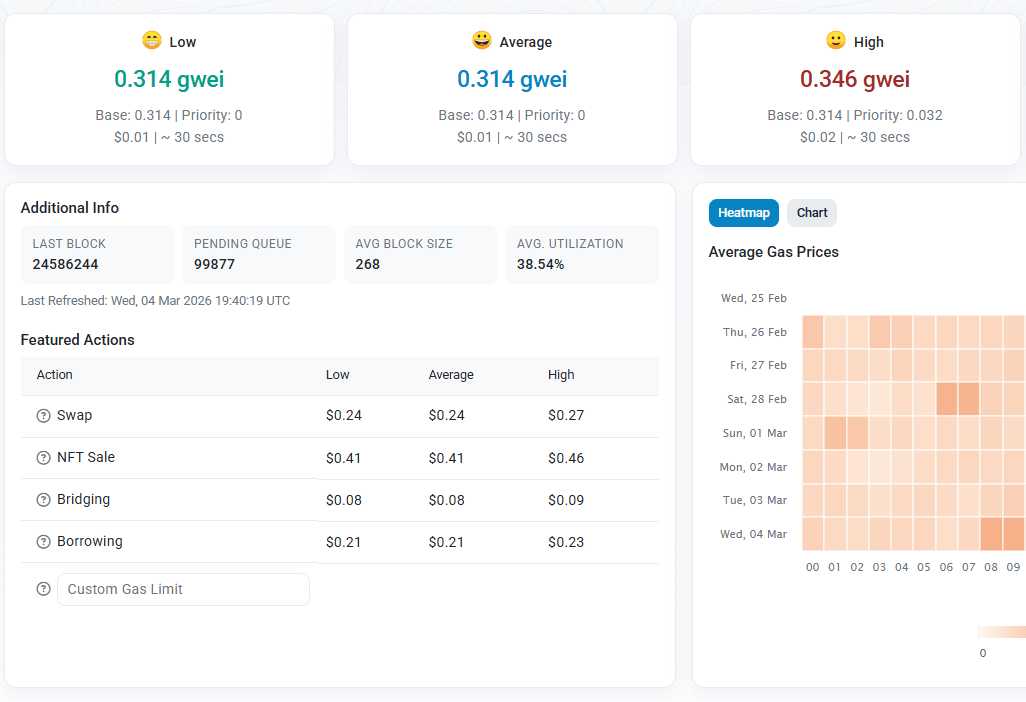Click the Low gas price 0.314 gwei

169,79
